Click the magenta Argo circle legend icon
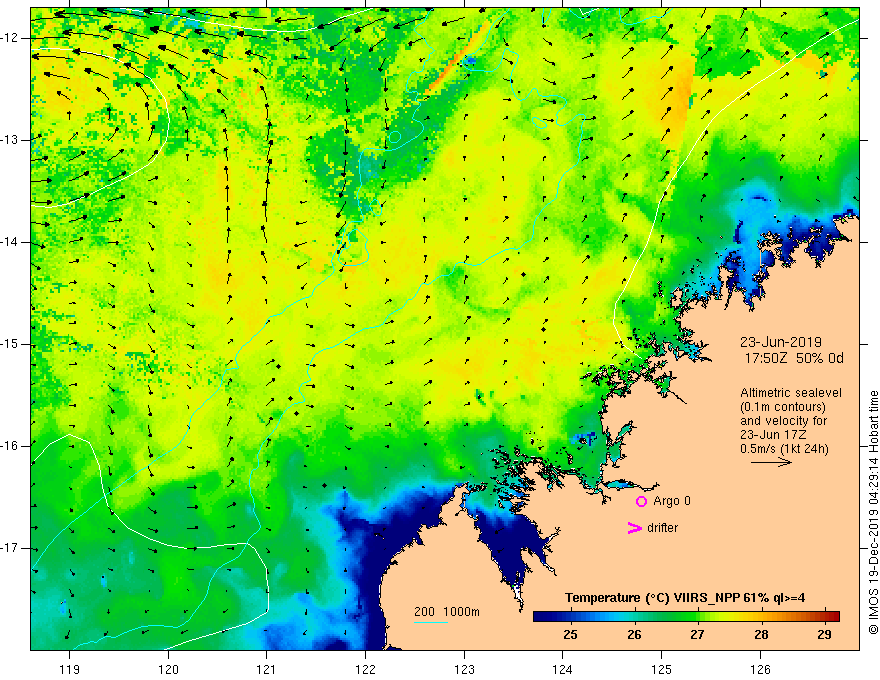Screen dimensions: 880x680 click(641, 502)
